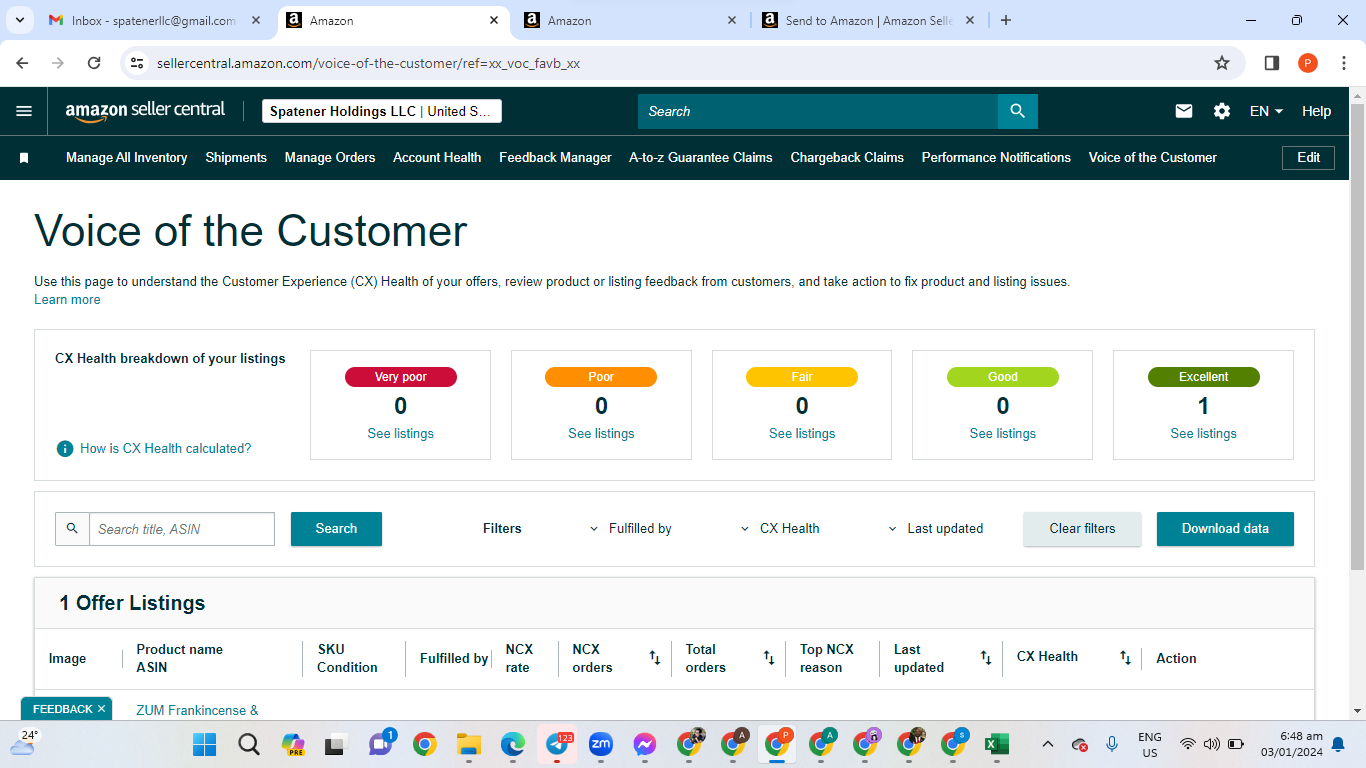This screenshot has width=1366, height=768.
Task: Open the settings gear in Seller Central
Action: 1222,111
